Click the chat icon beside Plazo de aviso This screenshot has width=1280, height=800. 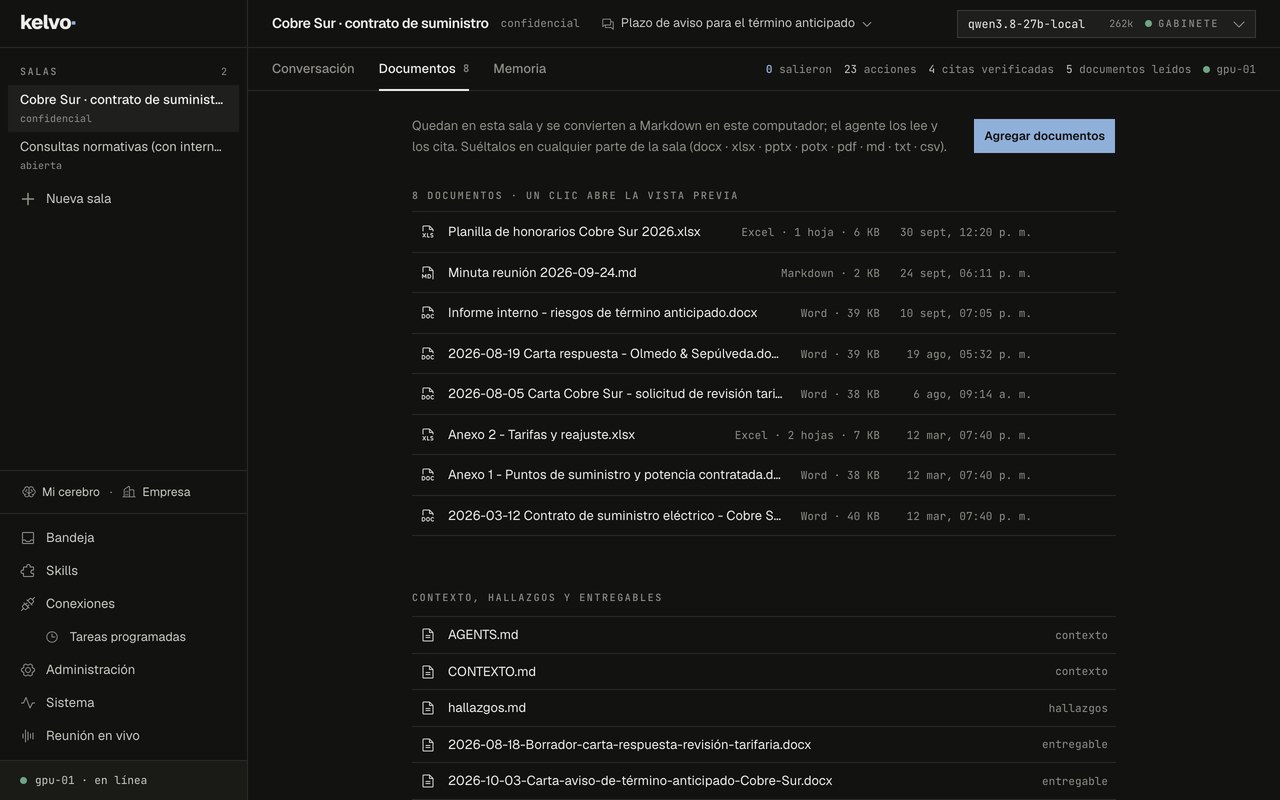coord(608,24)
